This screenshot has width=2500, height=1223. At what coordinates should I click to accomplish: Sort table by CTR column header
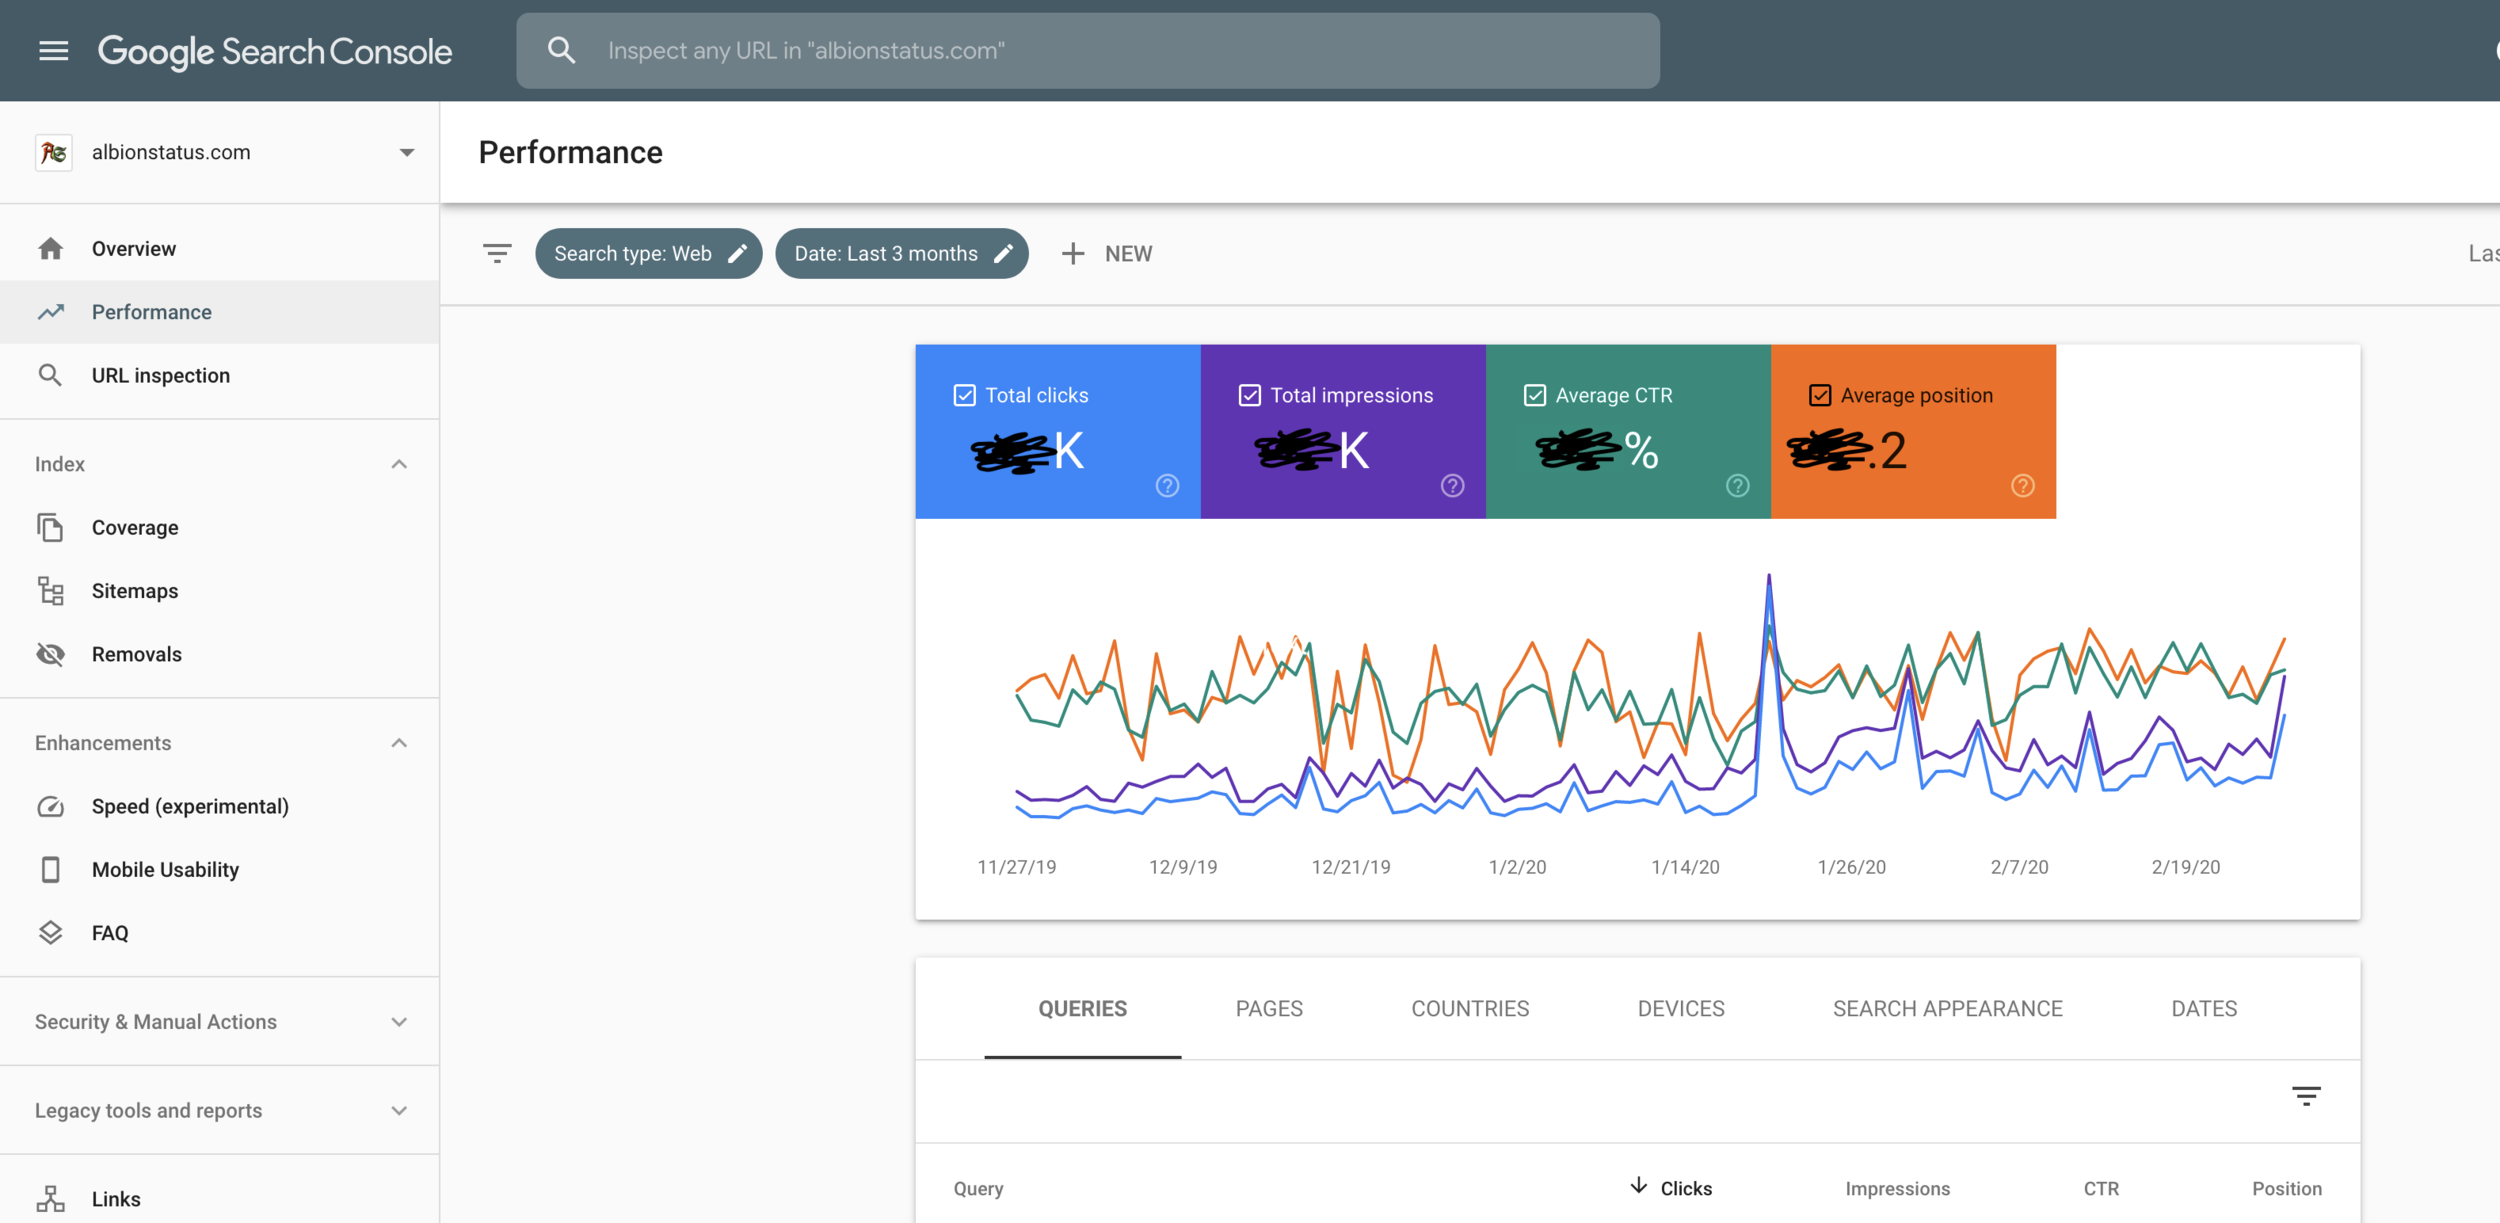[2101, 1189]
